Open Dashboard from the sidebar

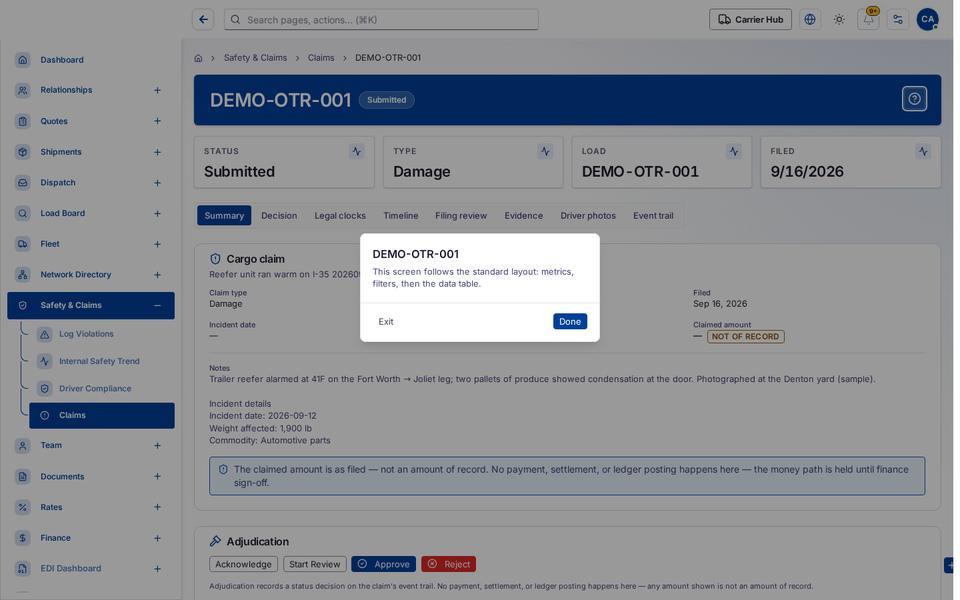point(91,60)
